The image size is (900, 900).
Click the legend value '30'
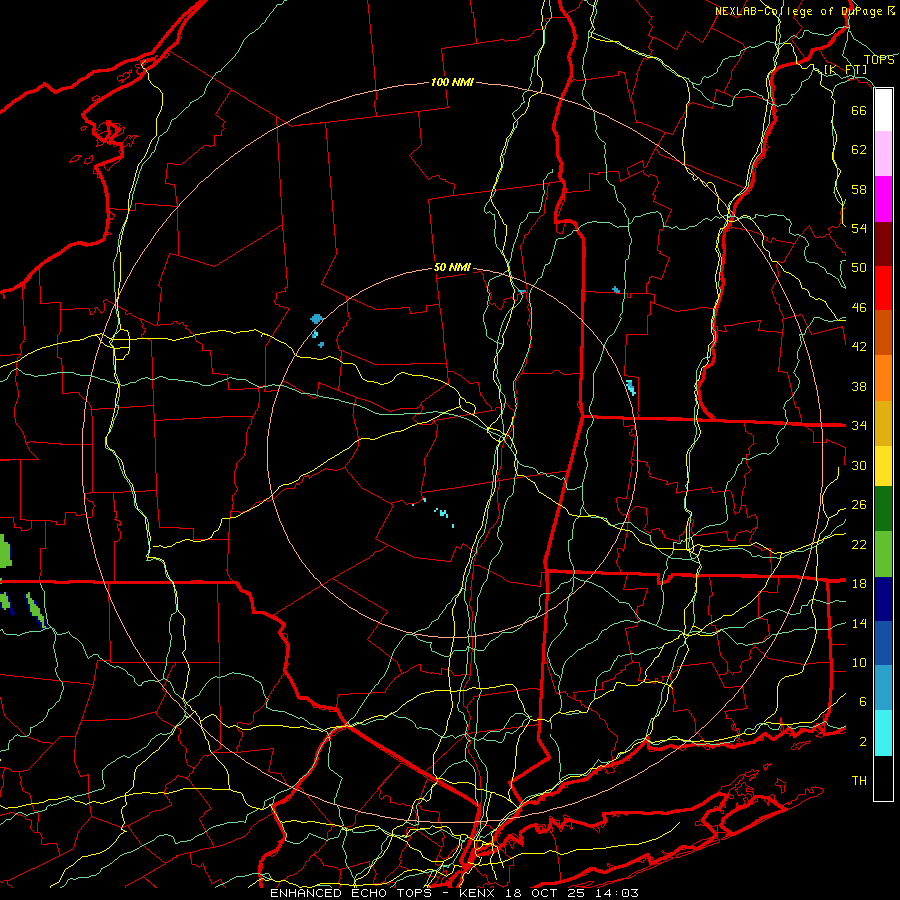tap(859, 465)
